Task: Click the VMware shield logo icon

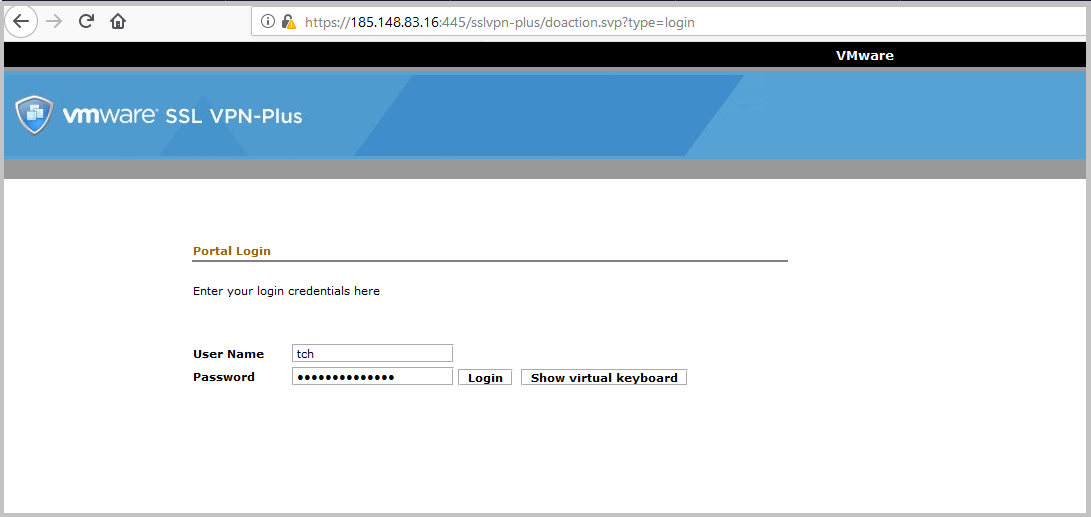Action: (34, 116)
